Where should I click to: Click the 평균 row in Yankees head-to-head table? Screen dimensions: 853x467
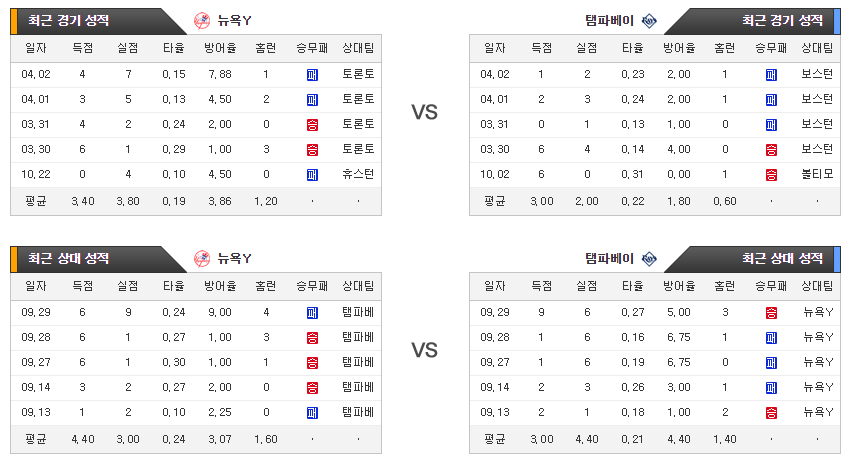tap(196, 439)
